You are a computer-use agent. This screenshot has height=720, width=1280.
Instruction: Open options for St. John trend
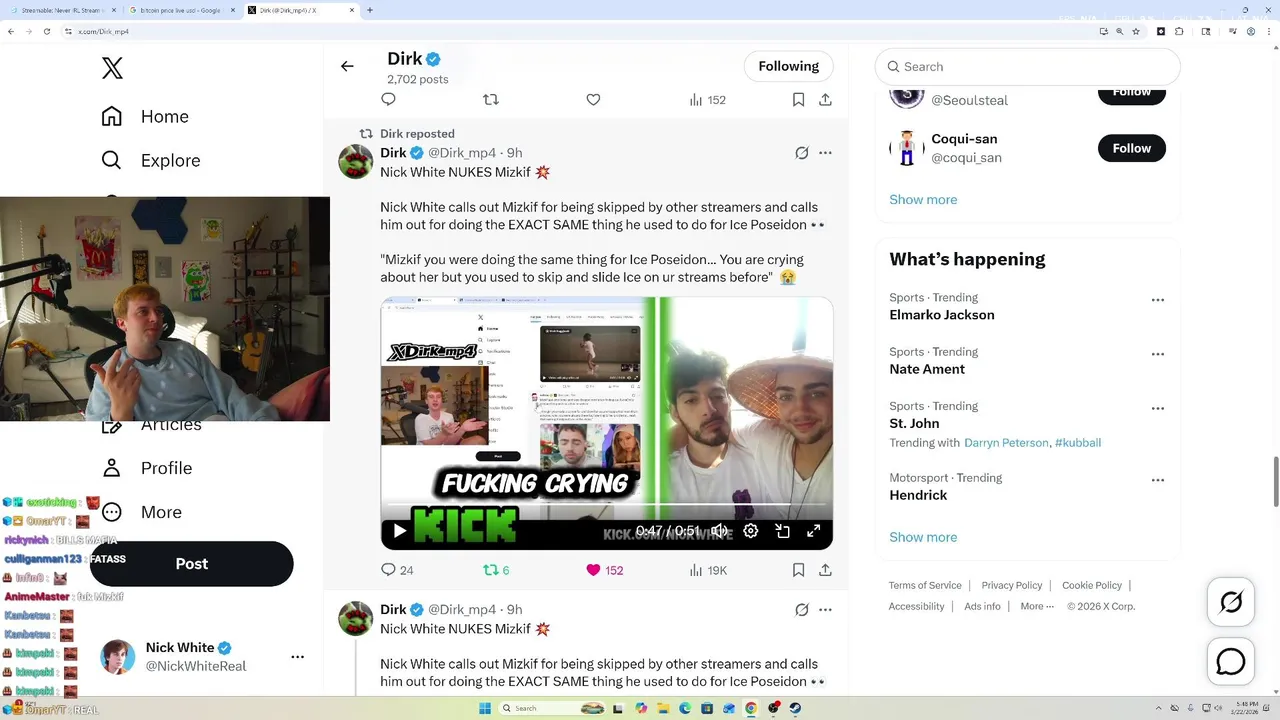tap(1158, 408)
